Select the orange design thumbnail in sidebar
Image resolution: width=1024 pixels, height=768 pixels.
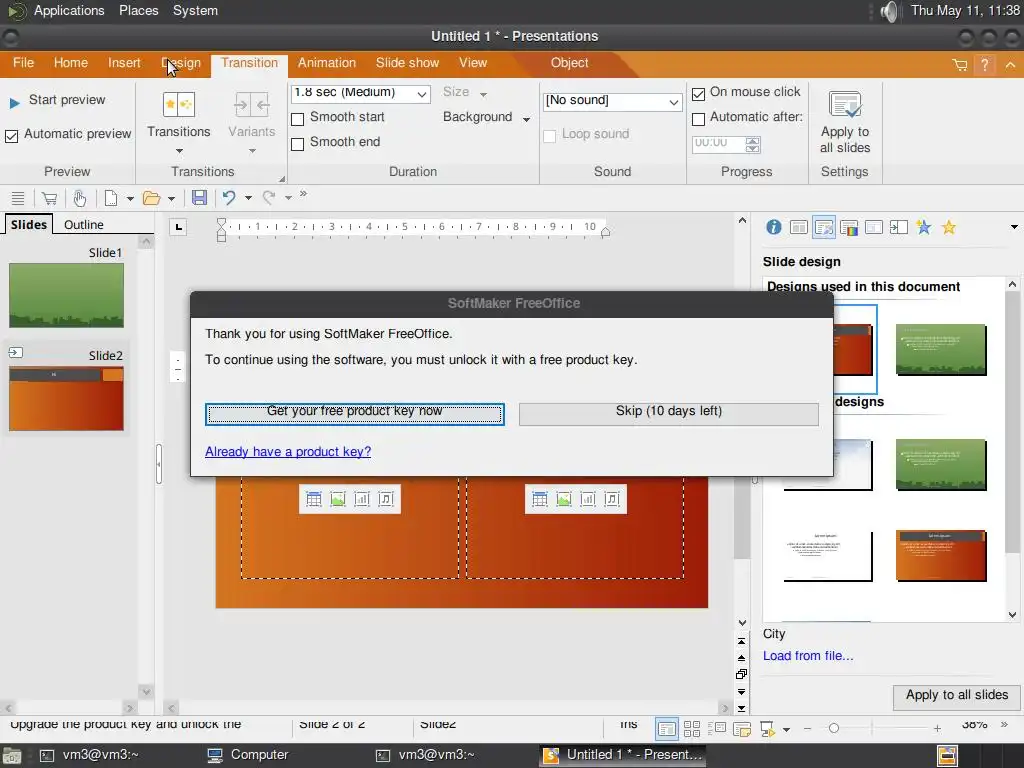point(941,556)
